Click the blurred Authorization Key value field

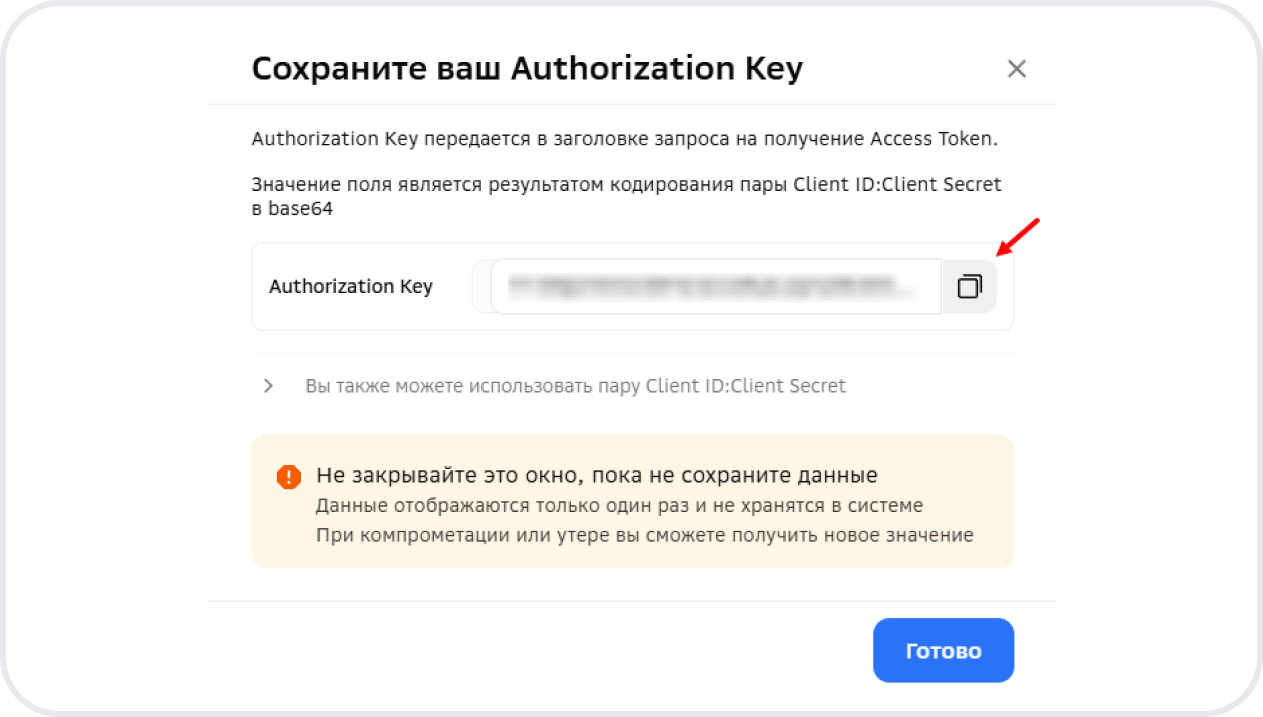pos(714,287)
